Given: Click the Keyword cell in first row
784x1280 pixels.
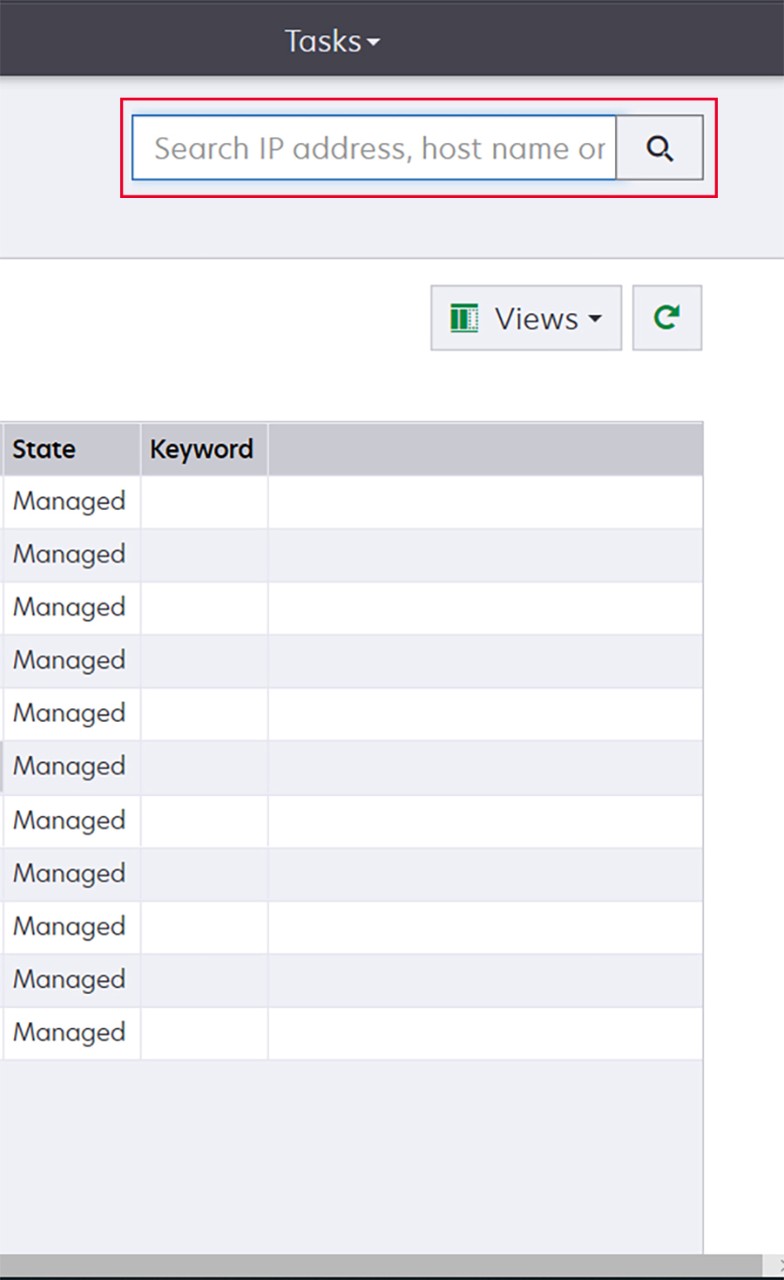Looking at the screenshot, I should coord(204,501).
